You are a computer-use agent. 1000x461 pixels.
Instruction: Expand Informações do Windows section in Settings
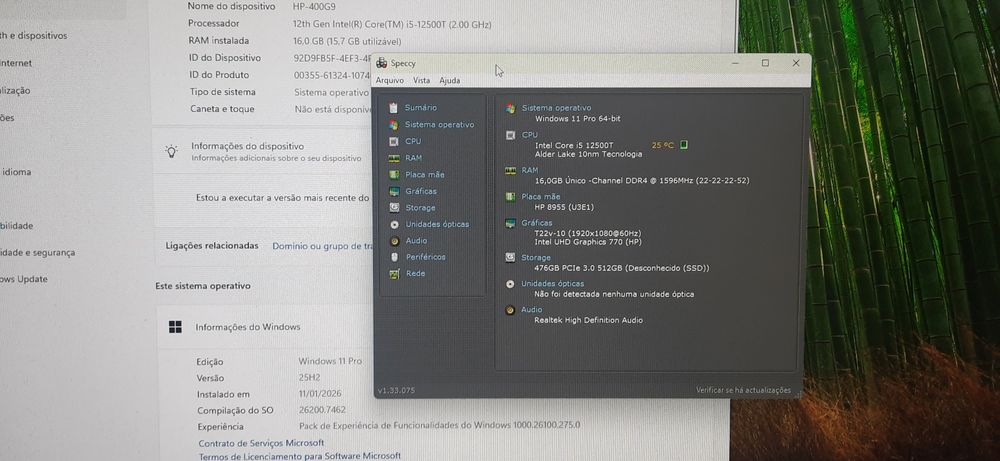(265, 327)
